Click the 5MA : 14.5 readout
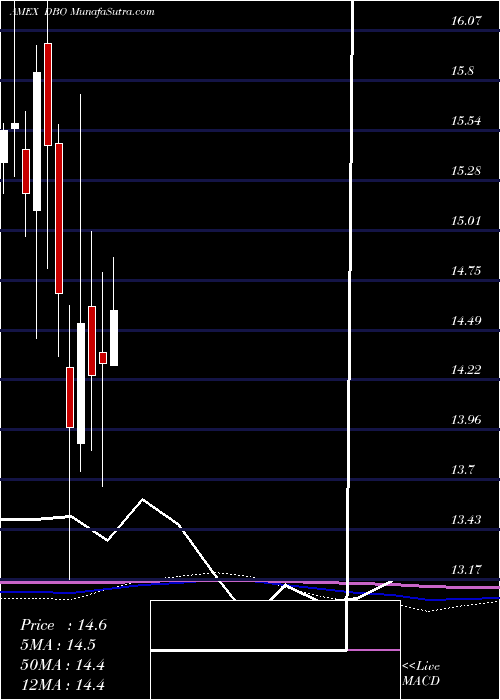 point(58,645)
